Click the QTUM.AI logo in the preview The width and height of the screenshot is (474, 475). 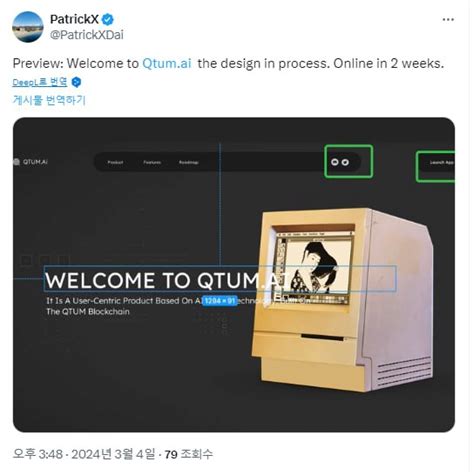pos(31,162)
